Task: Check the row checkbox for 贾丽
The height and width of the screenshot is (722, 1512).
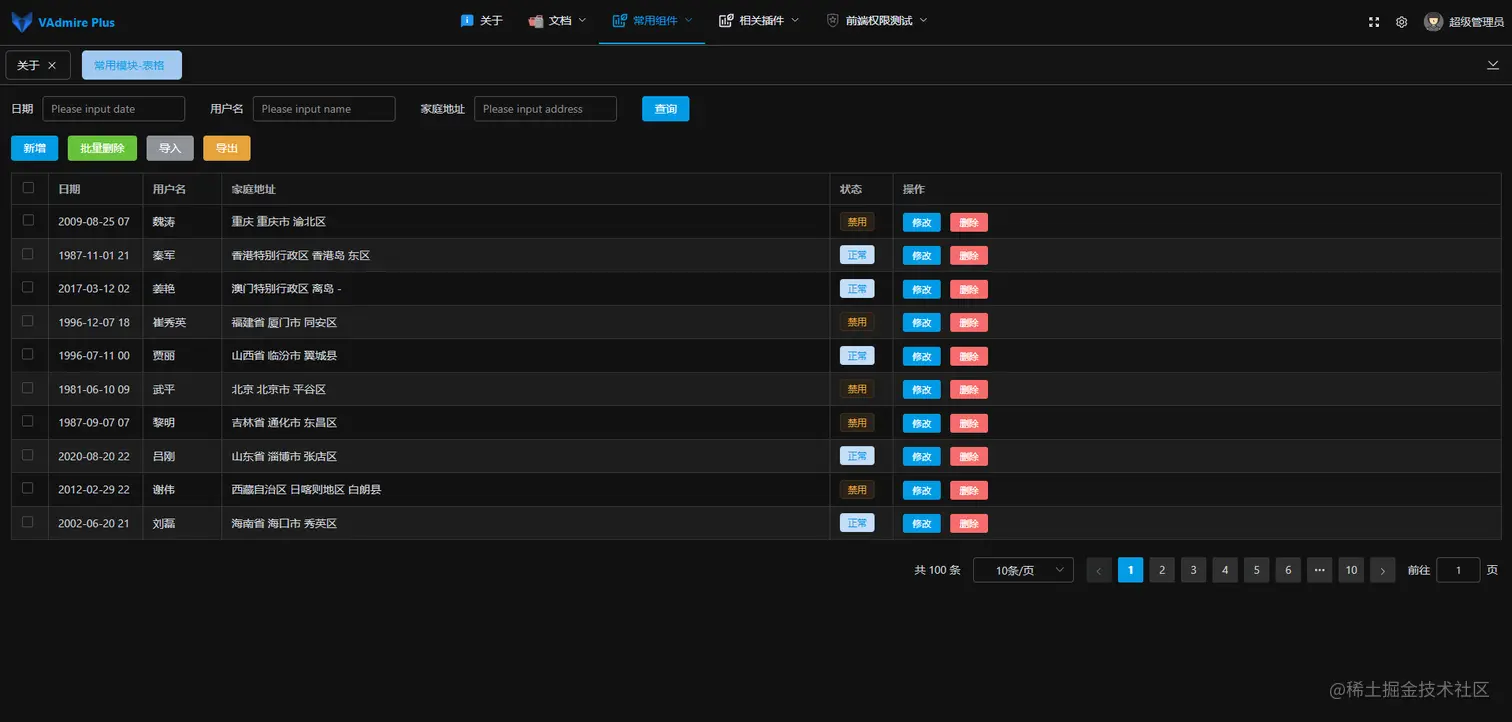Action: pos(28,355)
